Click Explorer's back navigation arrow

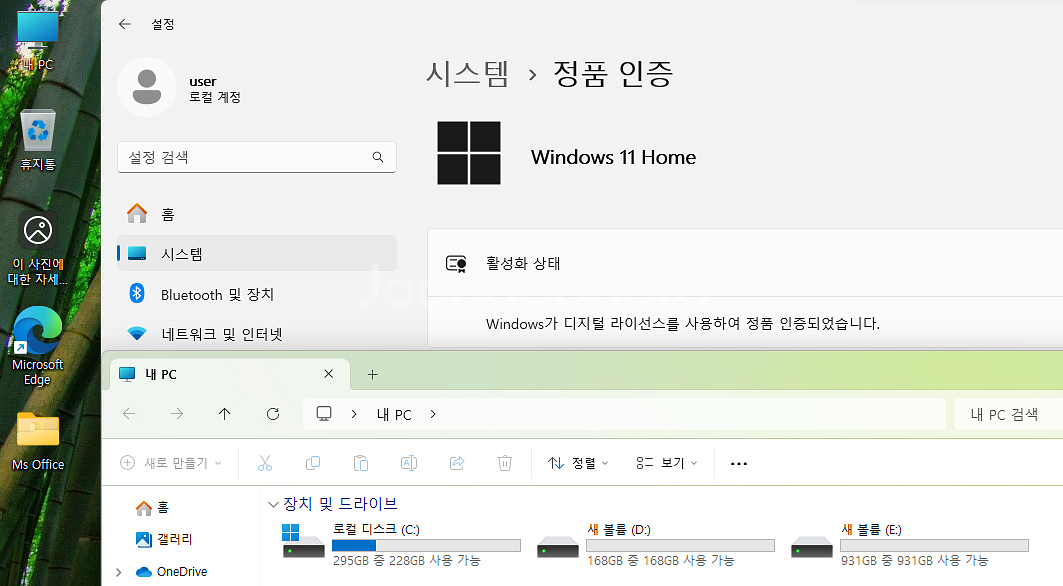pos(129,414)
